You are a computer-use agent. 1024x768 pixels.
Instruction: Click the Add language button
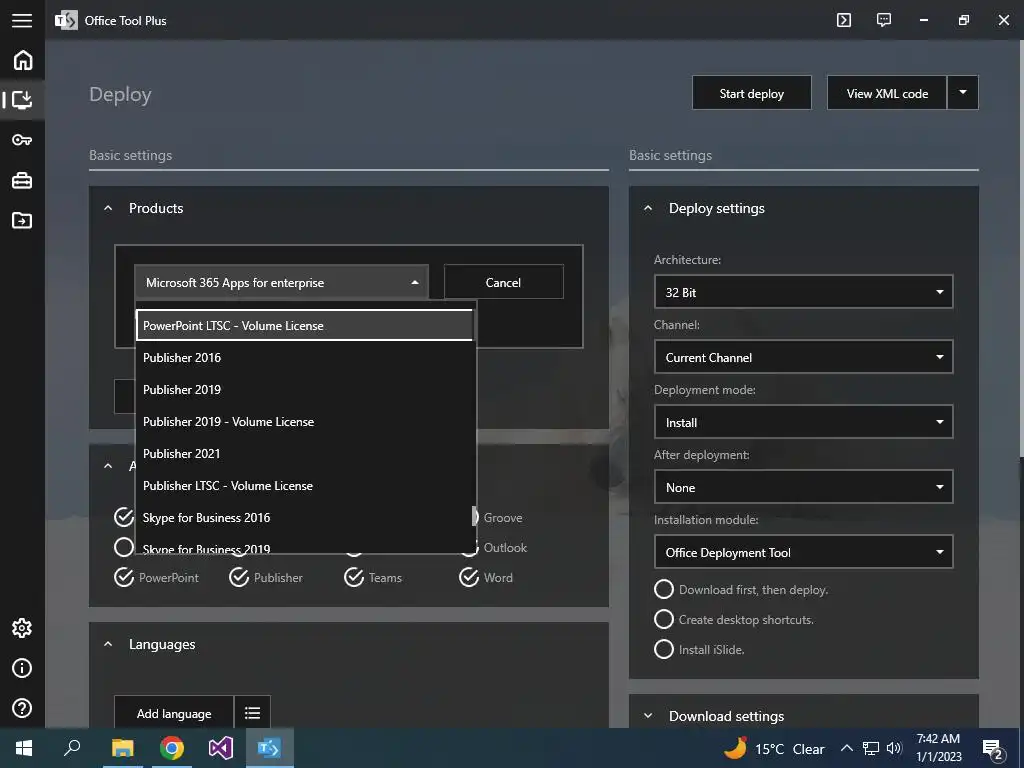coord(174,713)
